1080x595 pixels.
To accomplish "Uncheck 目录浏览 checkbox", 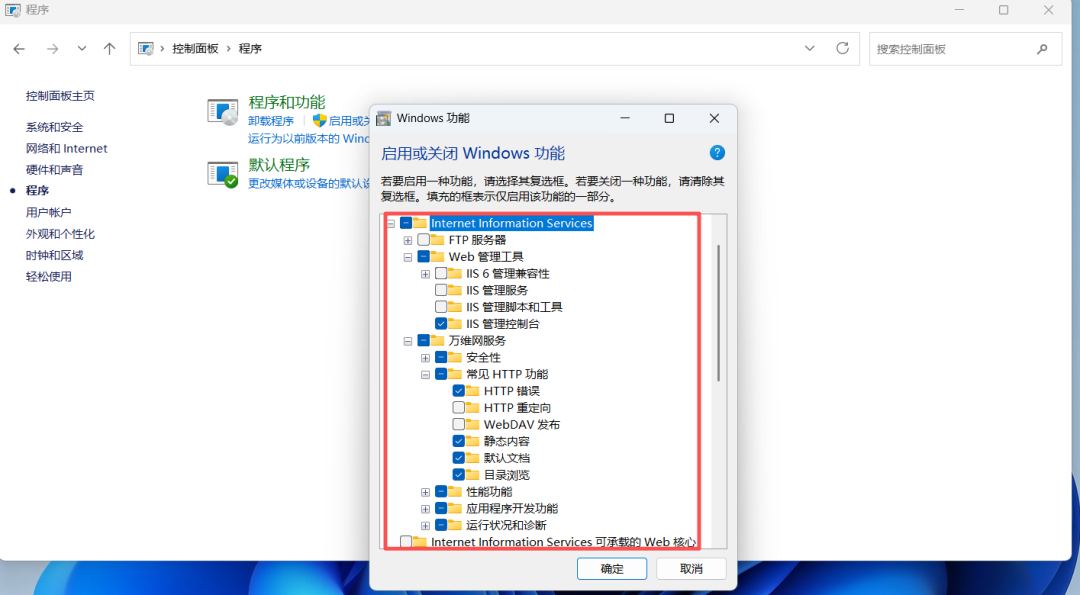I will tap(458, 474).
